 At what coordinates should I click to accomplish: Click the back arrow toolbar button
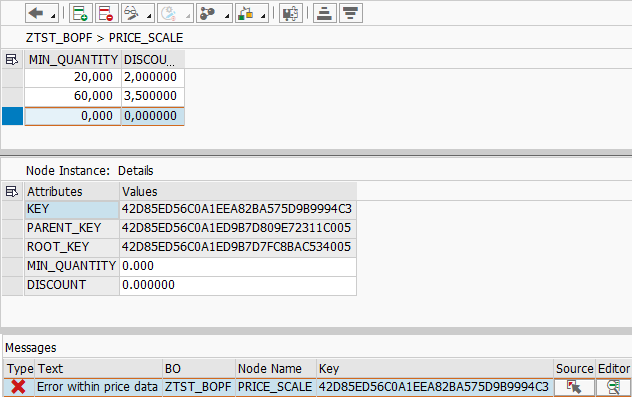point(36,13)
